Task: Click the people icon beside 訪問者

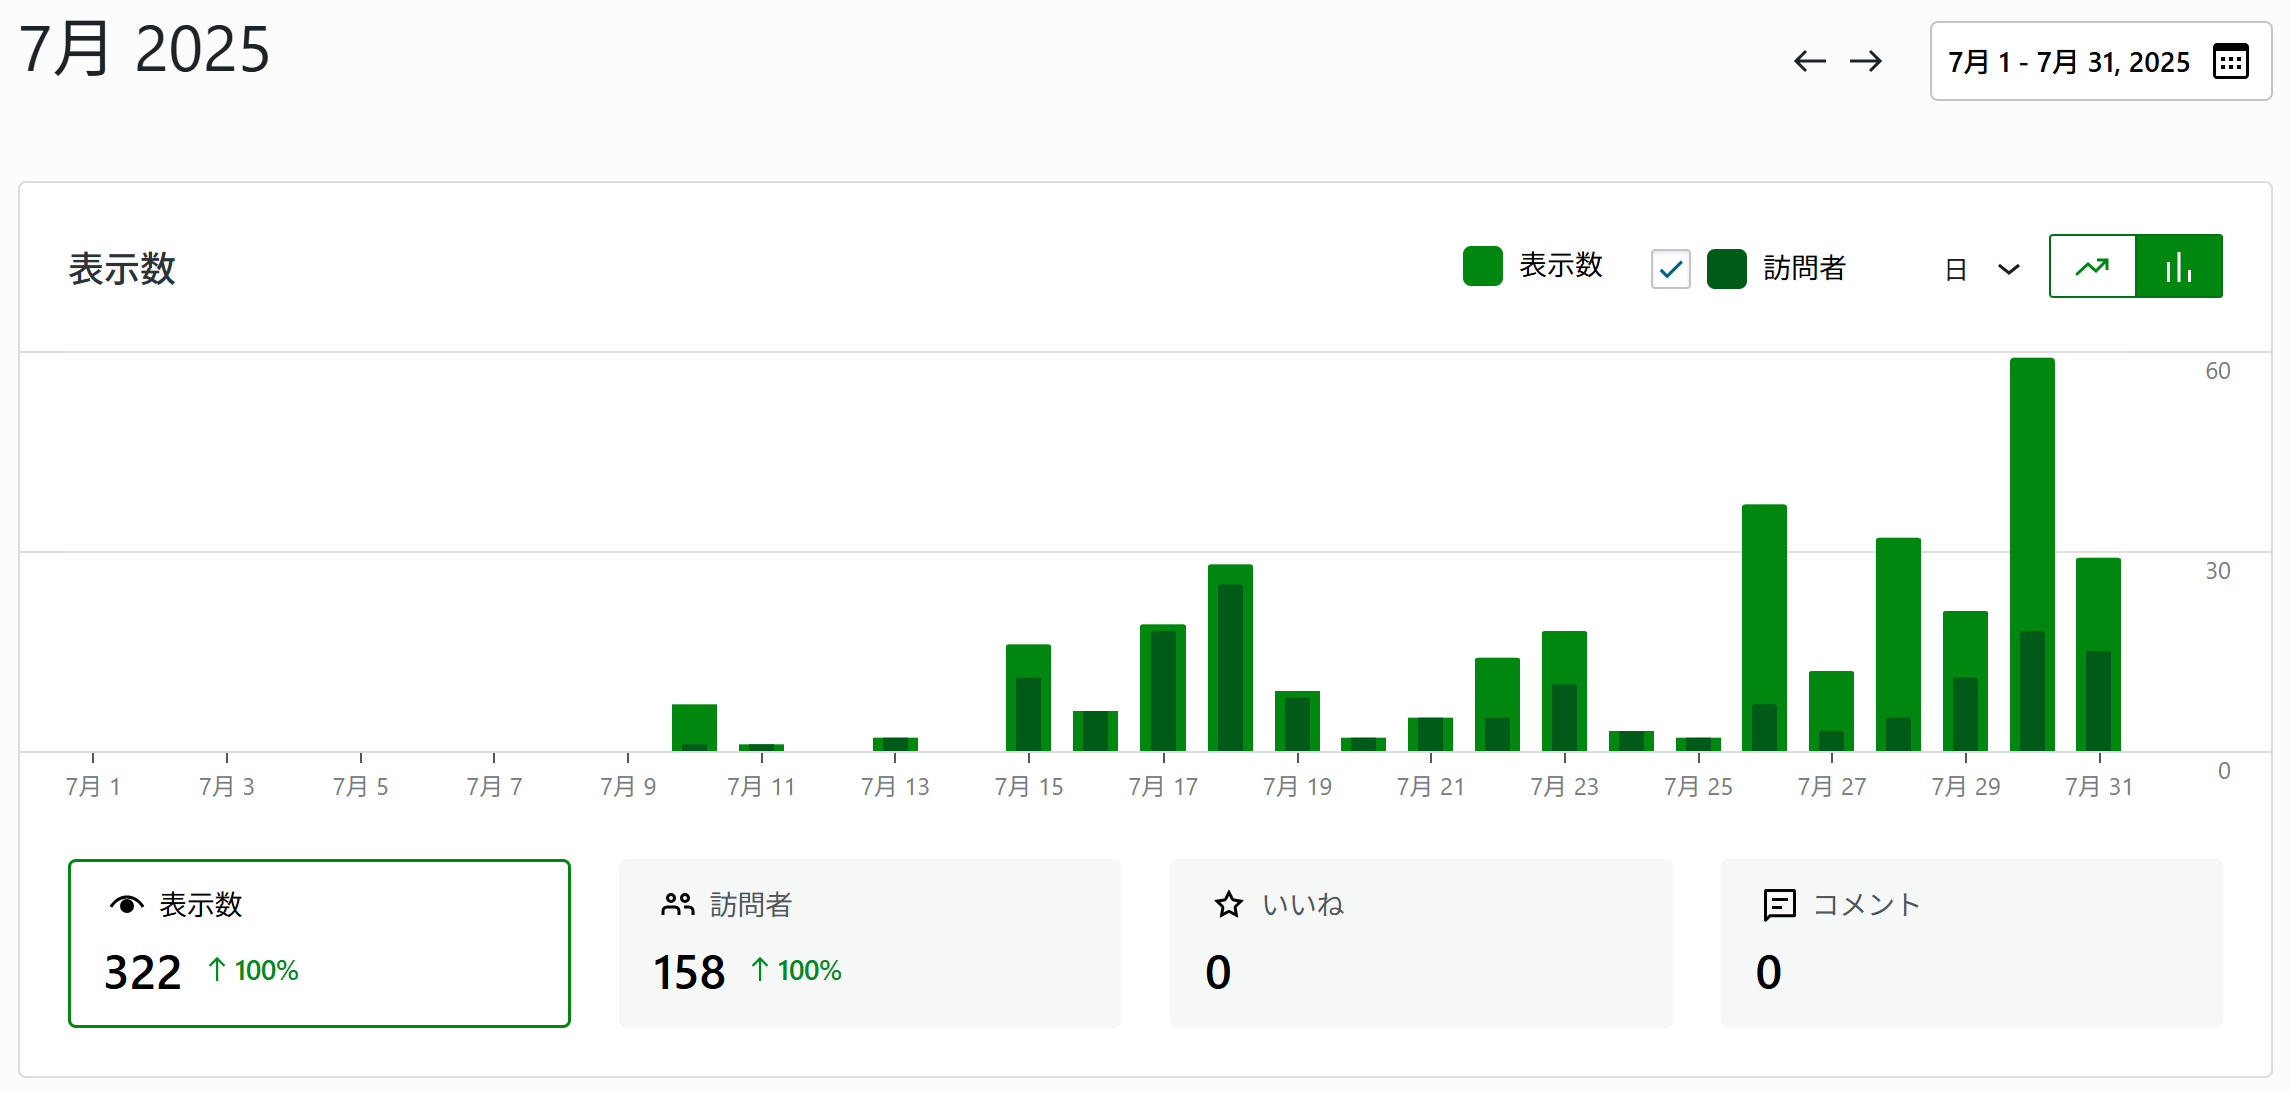Action: tap(677, 905)
